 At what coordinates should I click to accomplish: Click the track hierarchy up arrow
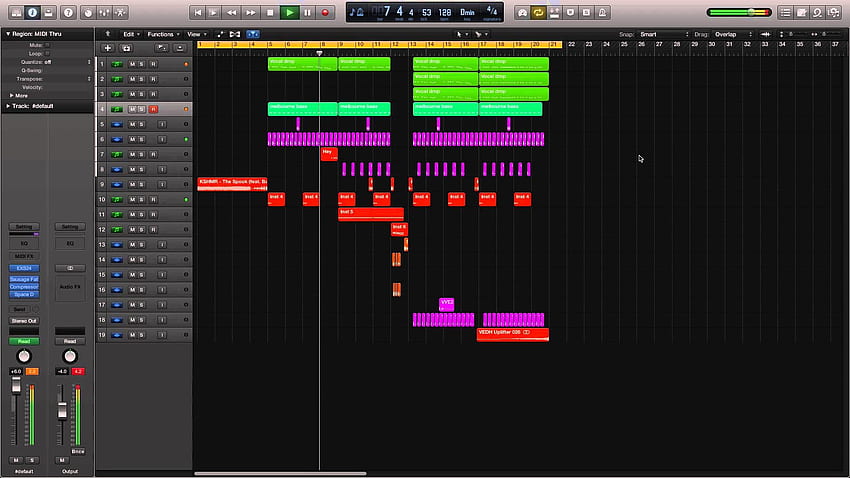107,34
